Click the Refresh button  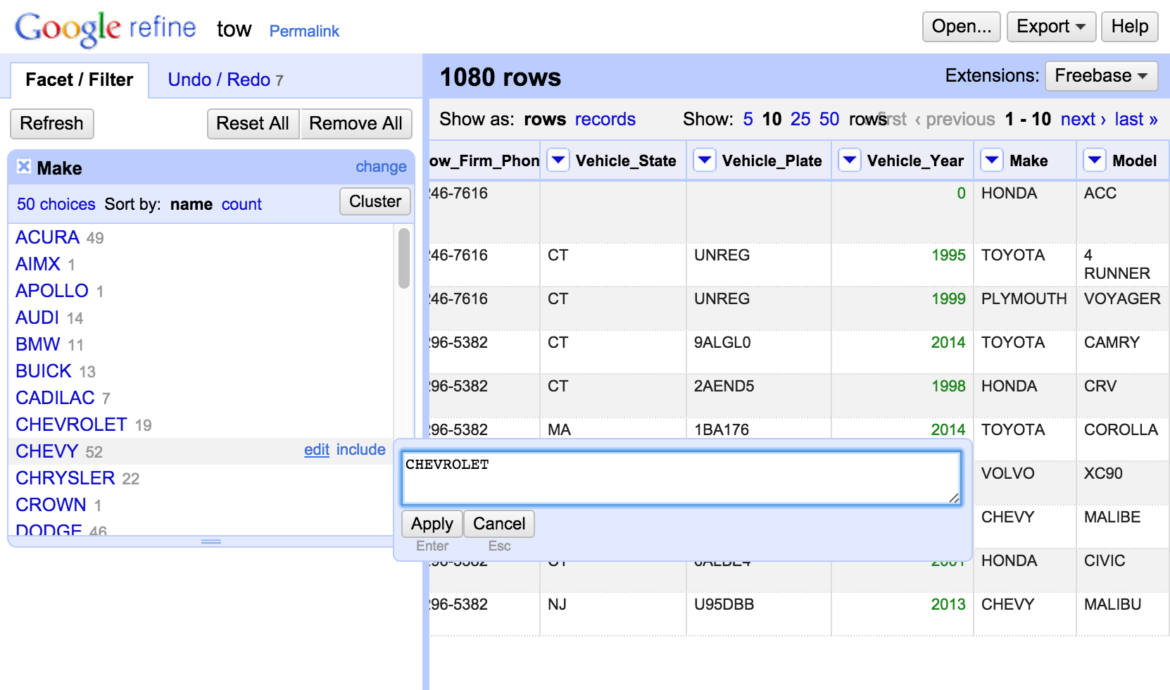51,123
